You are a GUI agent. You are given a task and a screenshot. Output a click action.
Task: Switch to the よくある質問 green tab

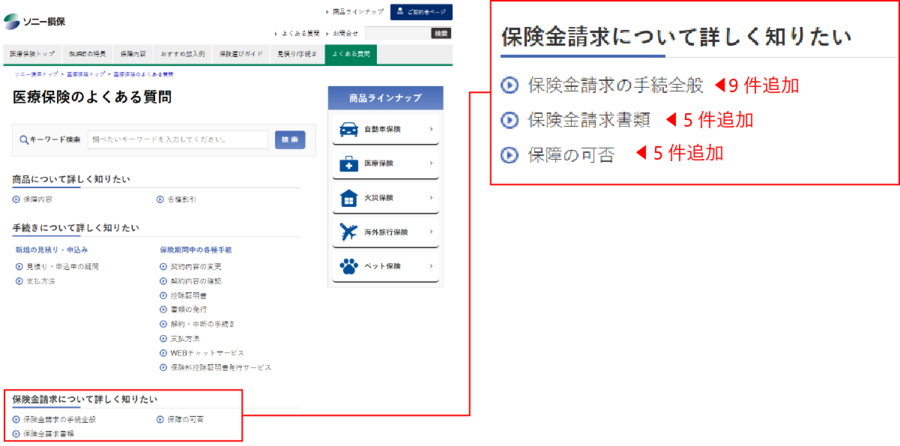pos(351,54)
